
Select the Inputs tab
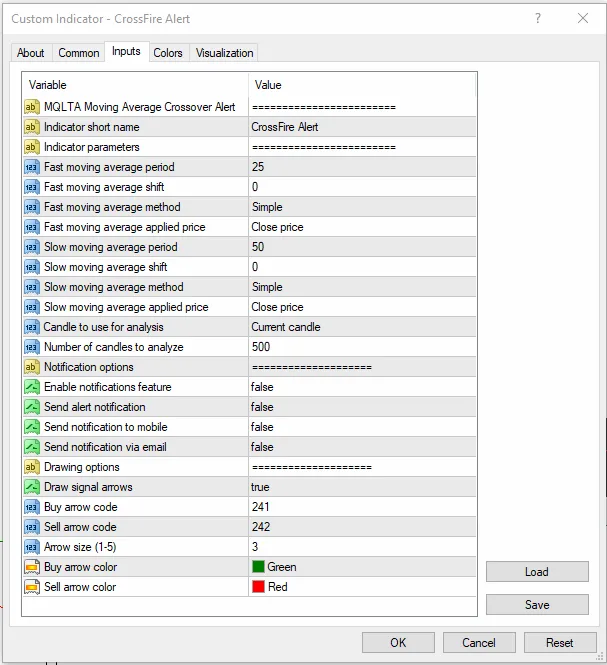(126, 51)
